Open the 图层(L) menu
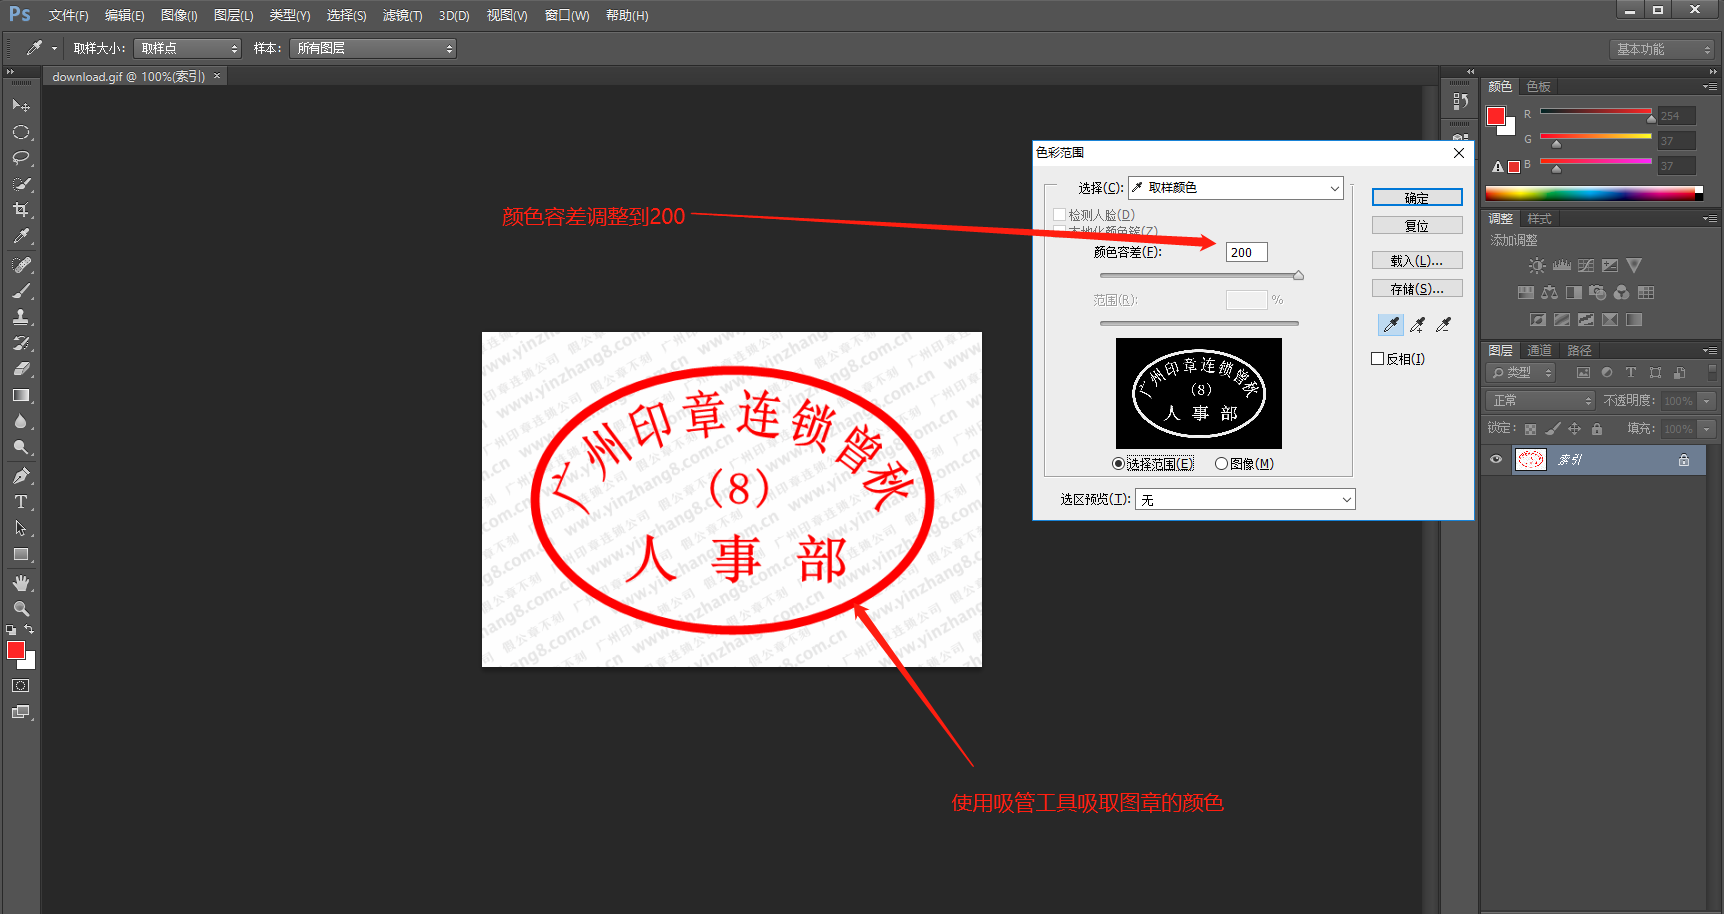The width and height of the screenshot is (1724, 914). point(234,16)
